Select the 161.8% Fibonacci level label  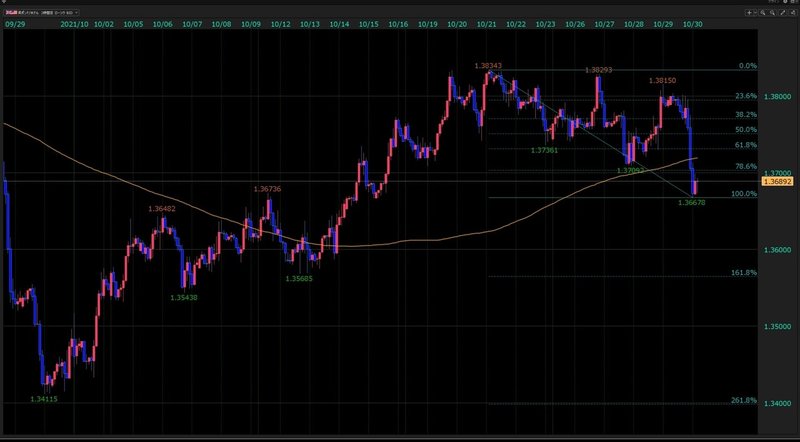pyautogui.click(x=744, y=273)
